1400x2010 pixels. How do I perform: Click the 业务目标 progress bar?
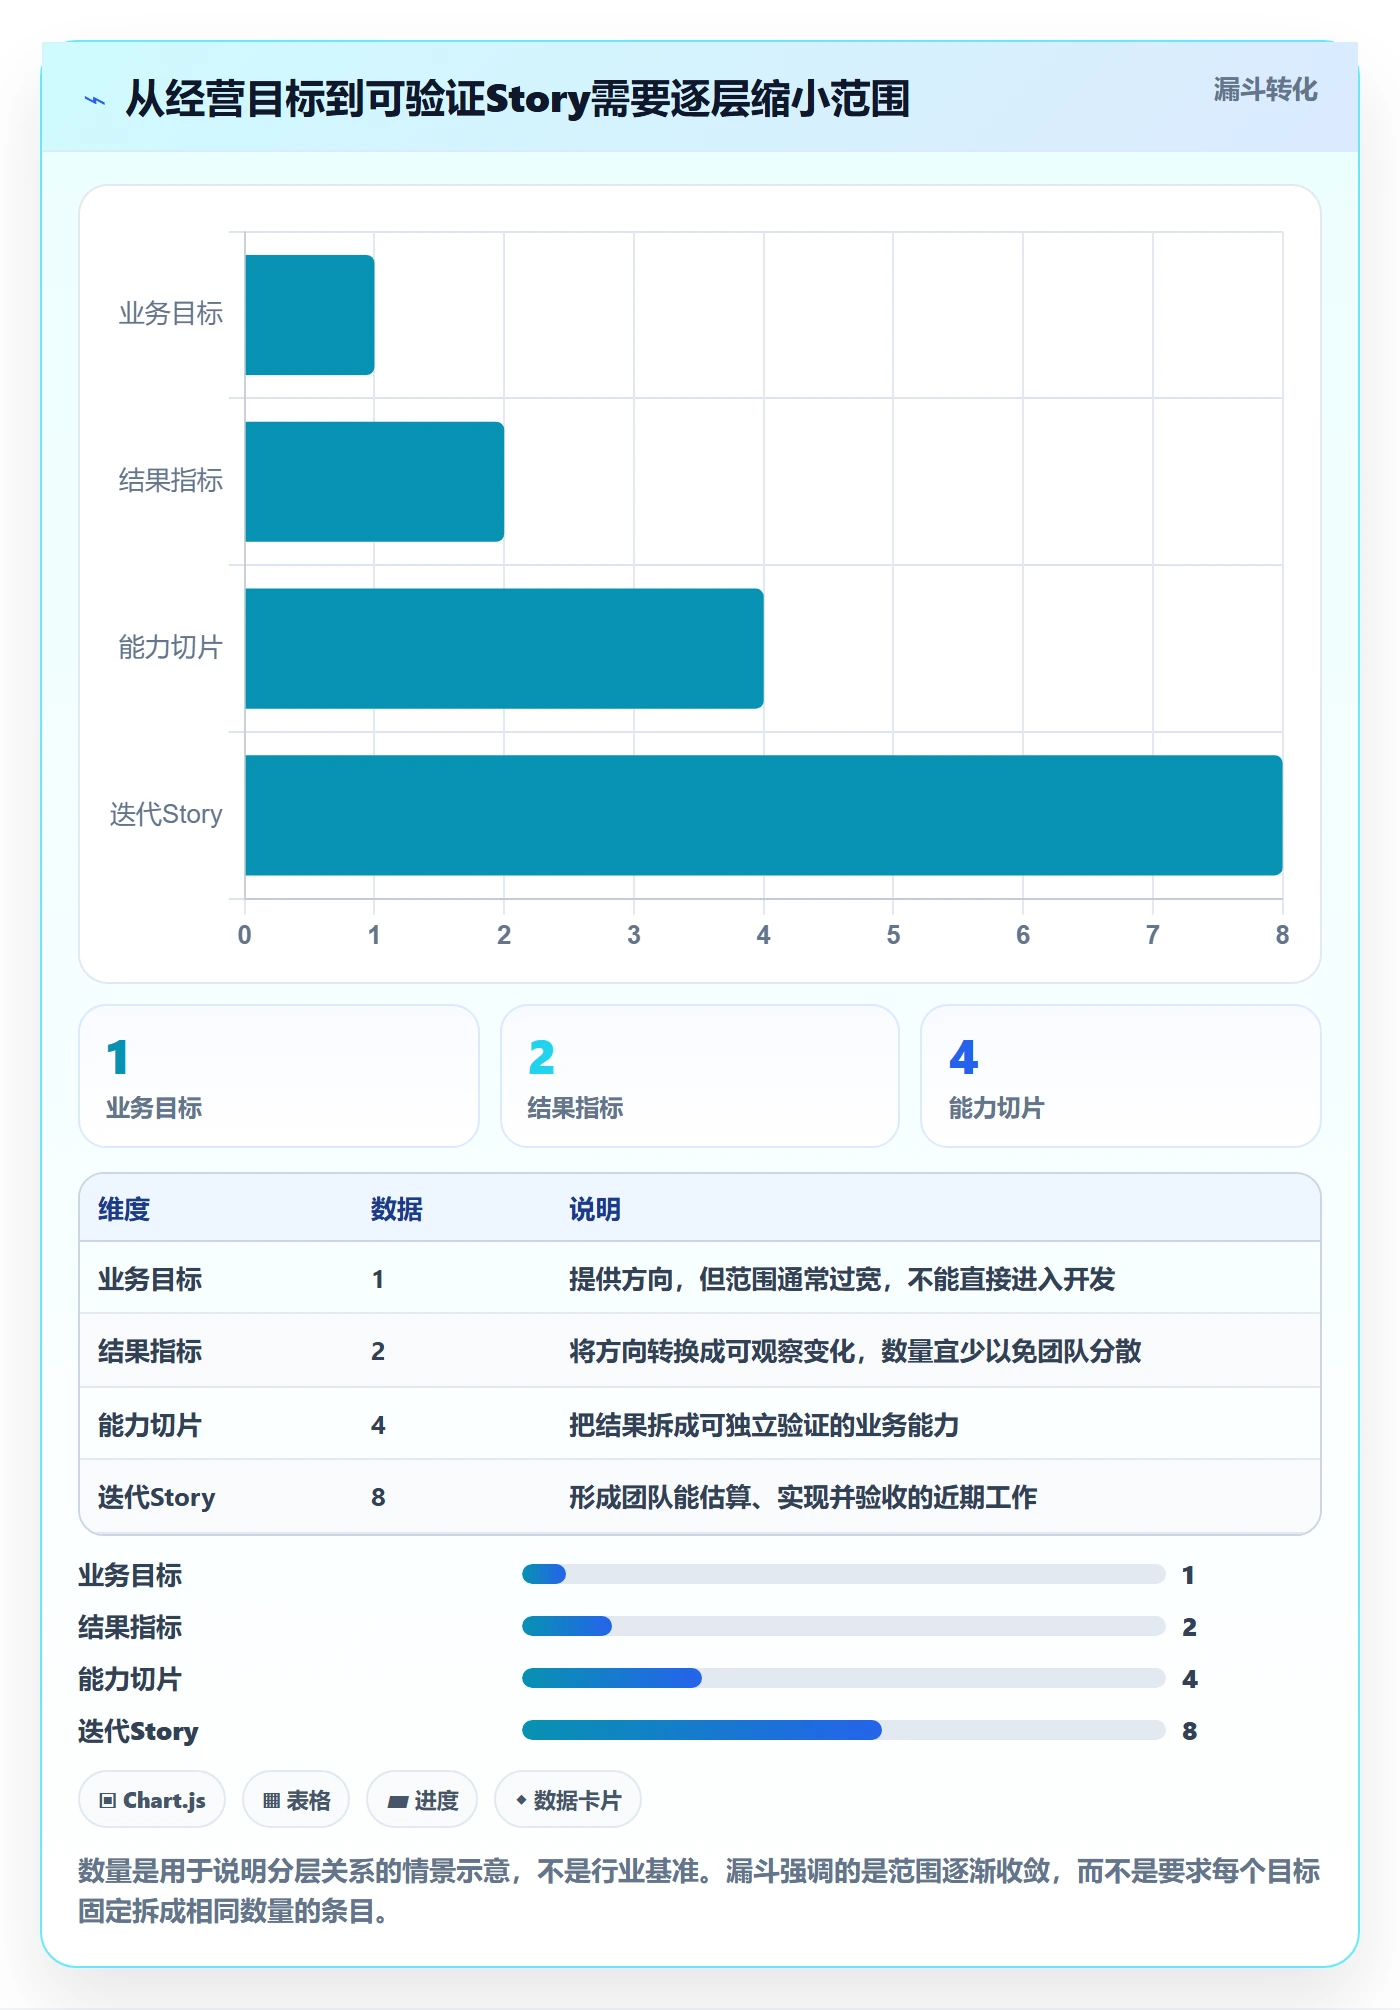click(843, 1574)
